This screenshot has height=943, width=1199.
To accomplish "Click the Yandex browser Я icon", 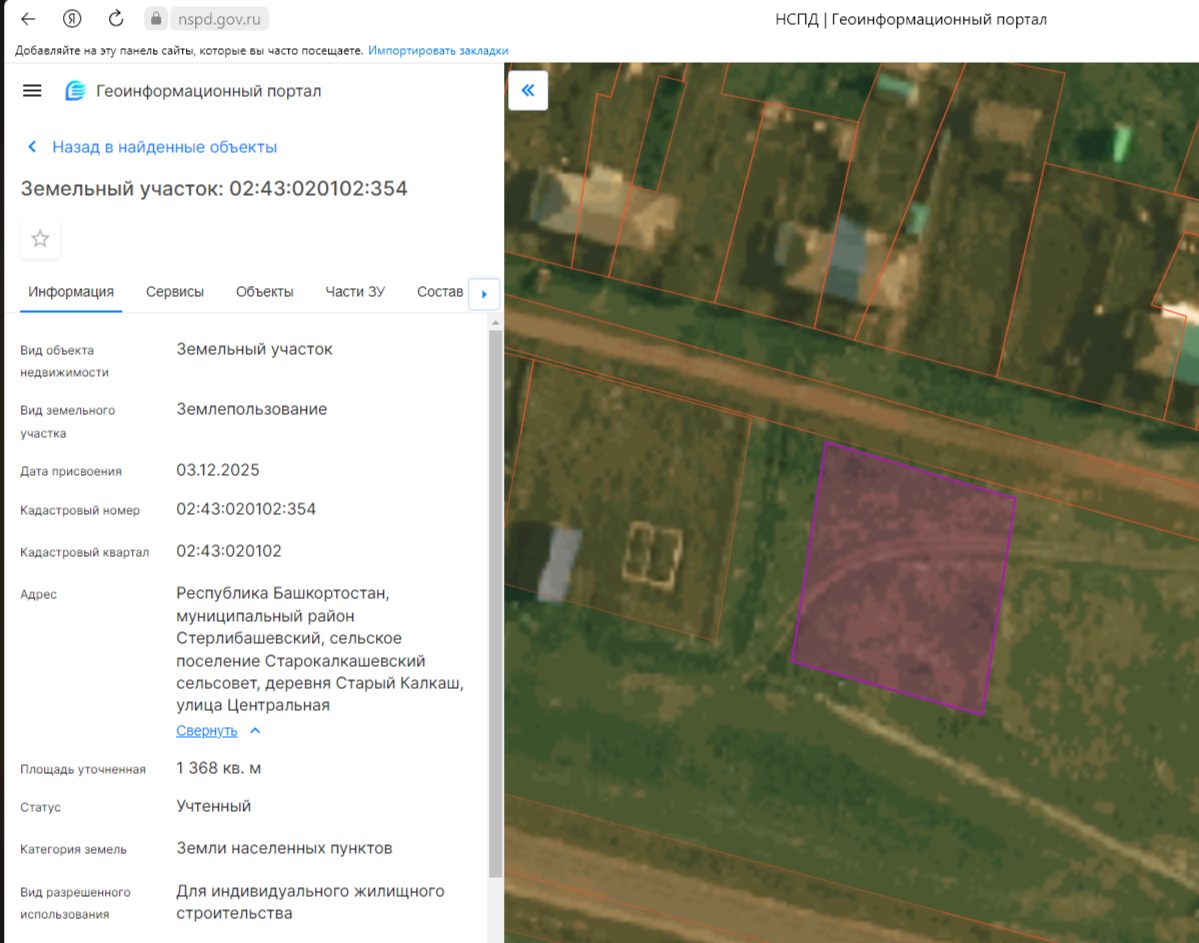I will click(x=72, y=19).
